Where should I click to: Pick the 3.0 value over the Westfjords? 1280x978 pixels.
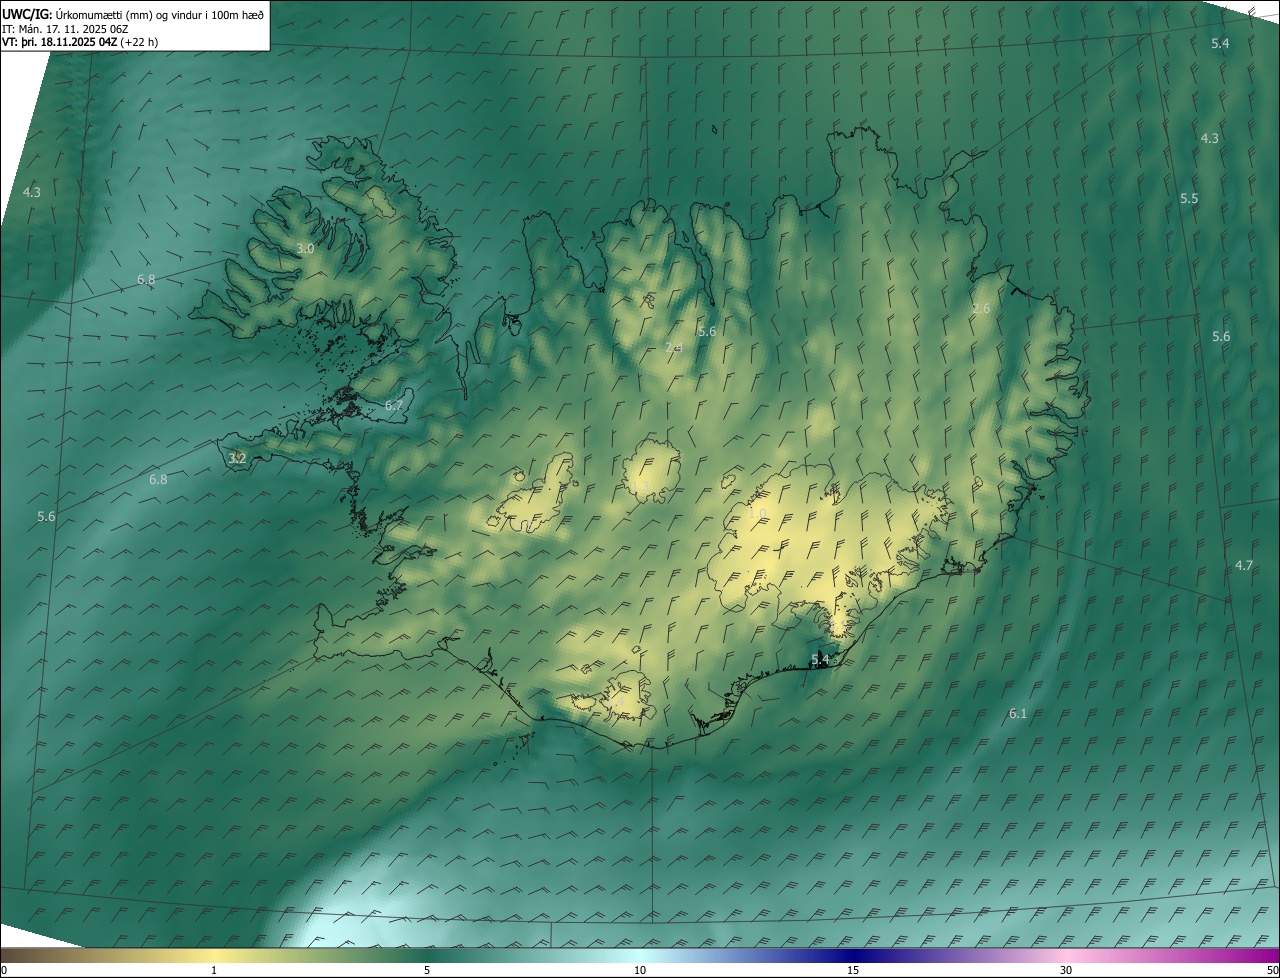[305, 248]
